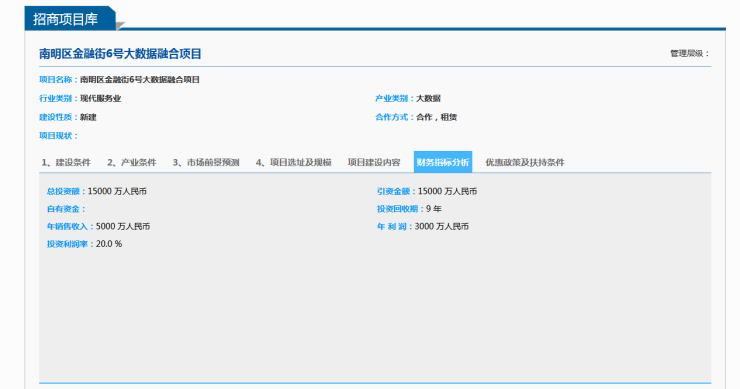Click the 投资回收期 value 9 年

click(434, 209)
